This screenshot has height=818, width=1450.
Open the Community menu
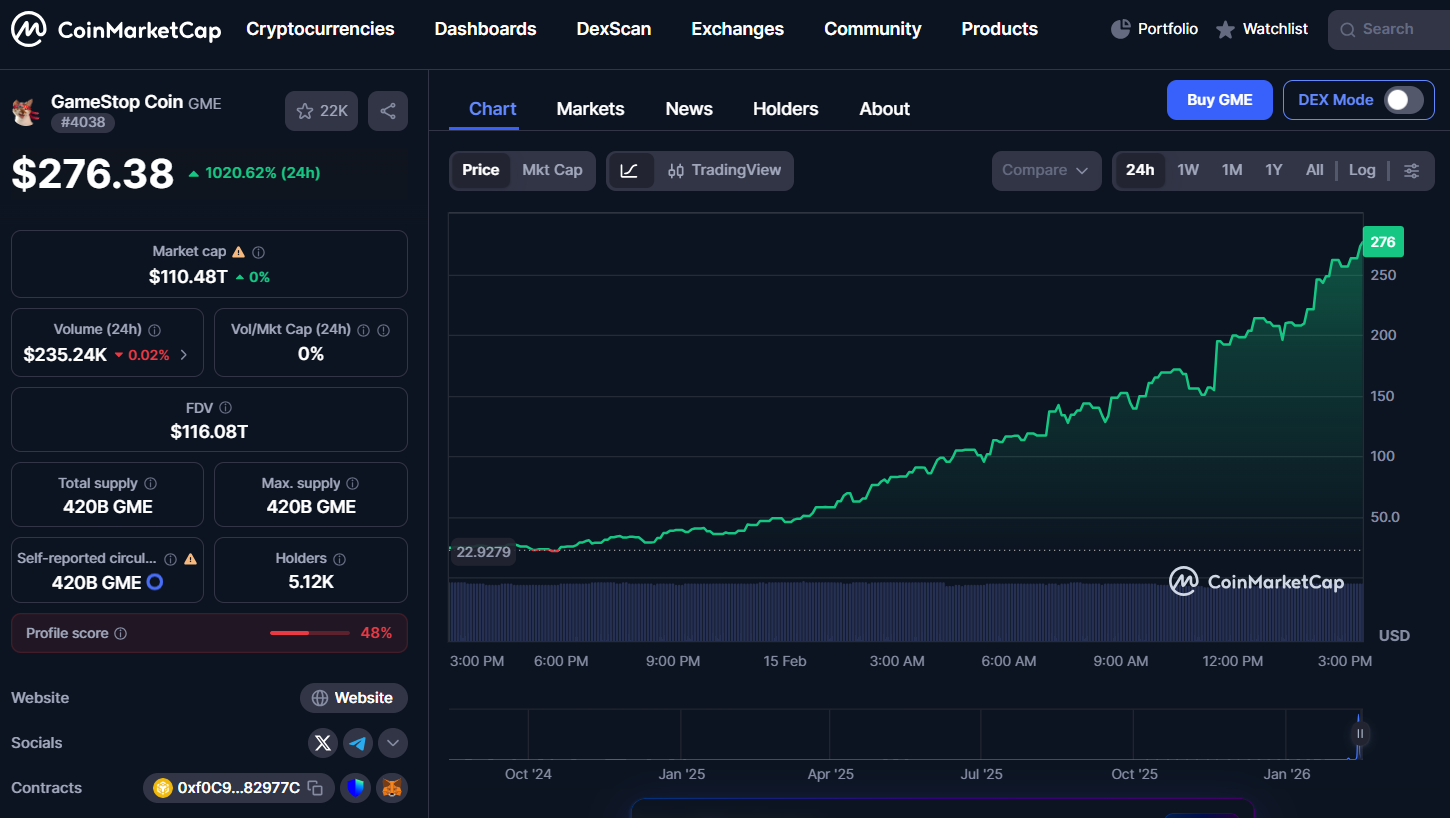(873, 30)
